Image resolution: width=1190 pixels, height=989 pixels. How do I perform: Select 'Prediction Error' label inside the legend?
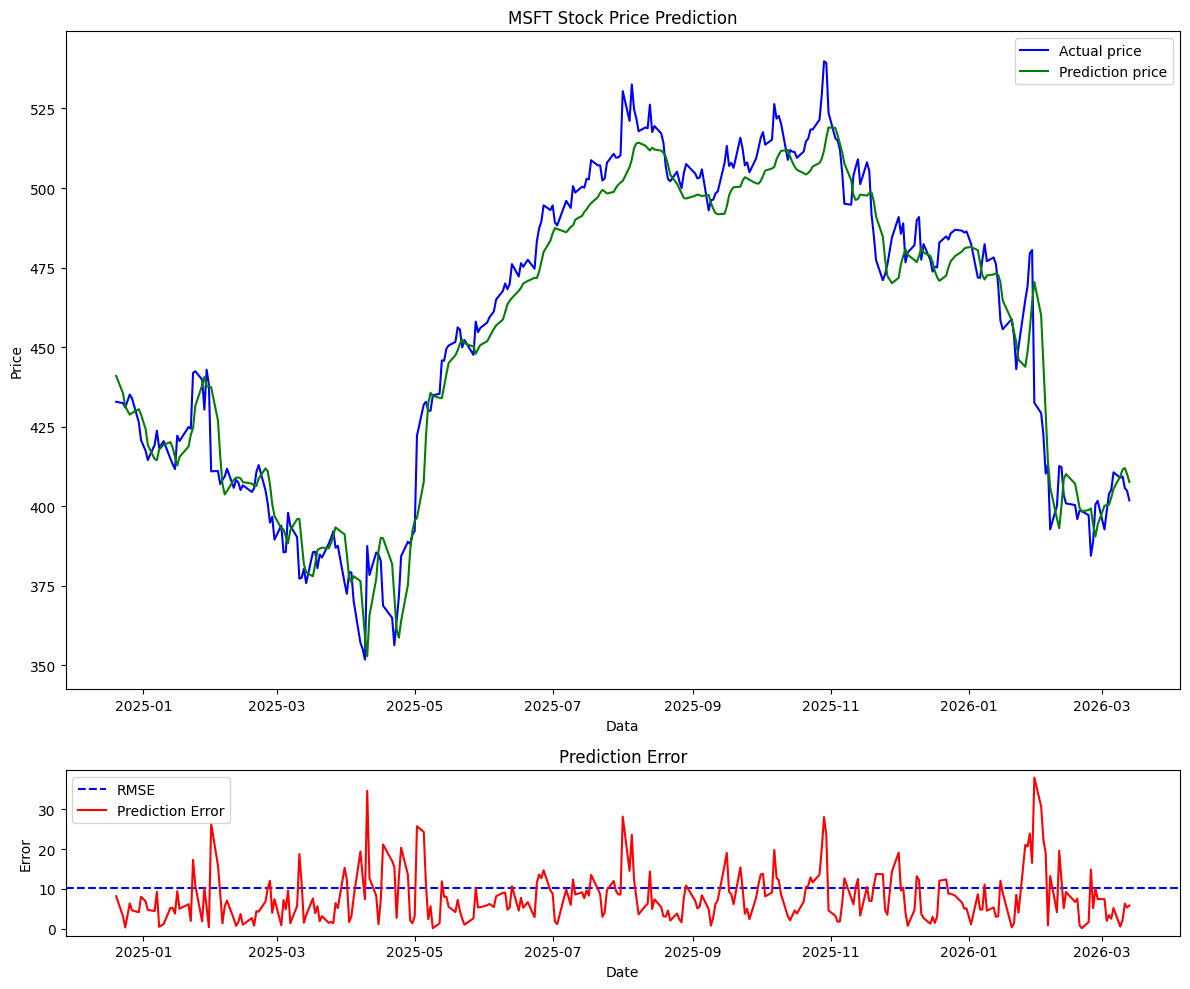tap(171, 811)
